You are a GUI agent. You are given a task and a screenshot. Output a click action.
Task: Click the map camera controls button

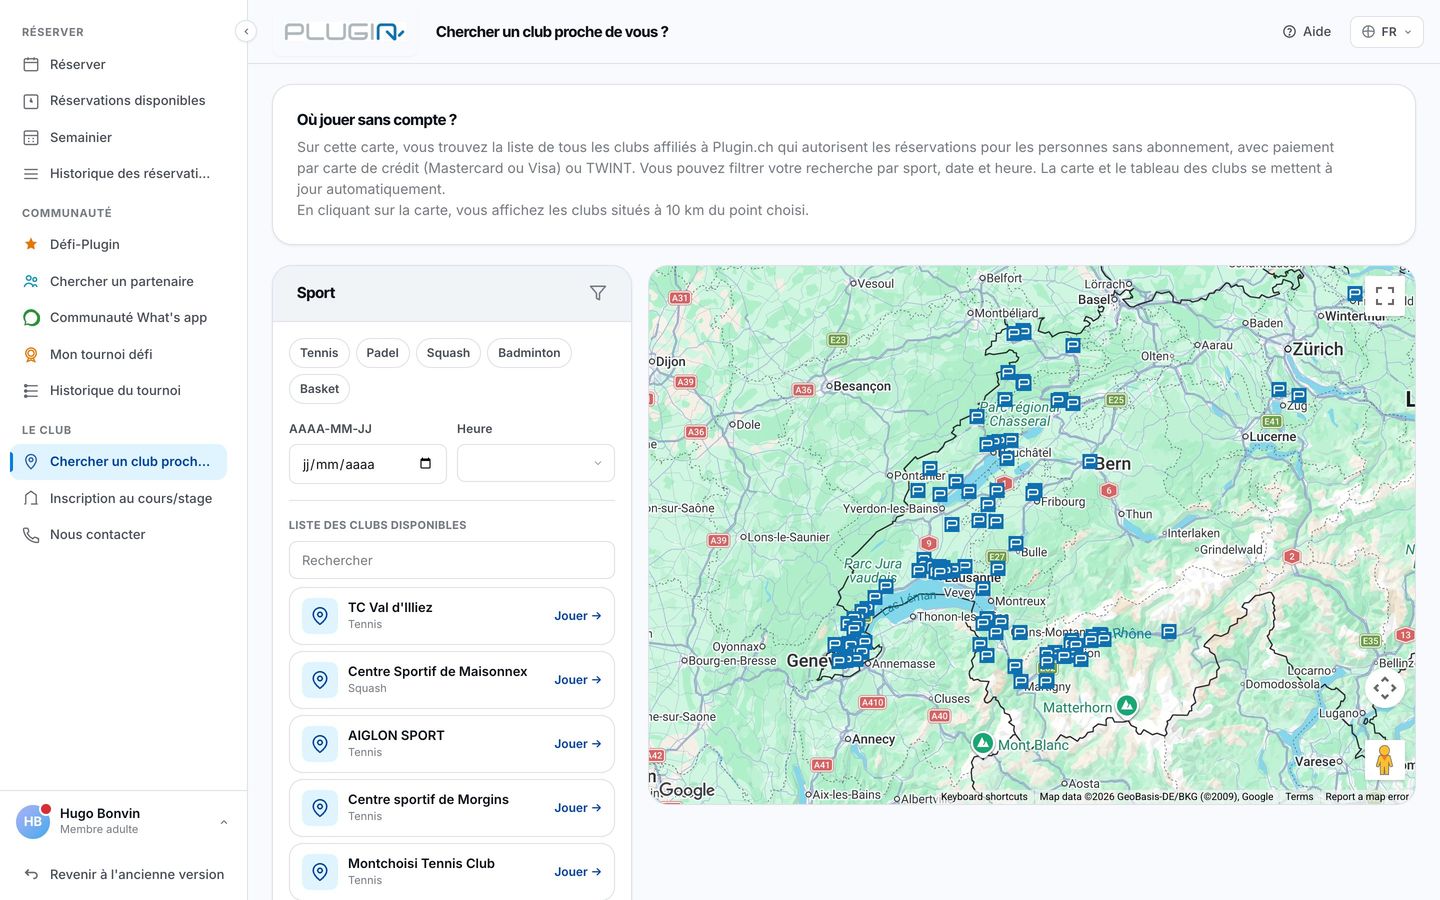[x=1385, y=688]
